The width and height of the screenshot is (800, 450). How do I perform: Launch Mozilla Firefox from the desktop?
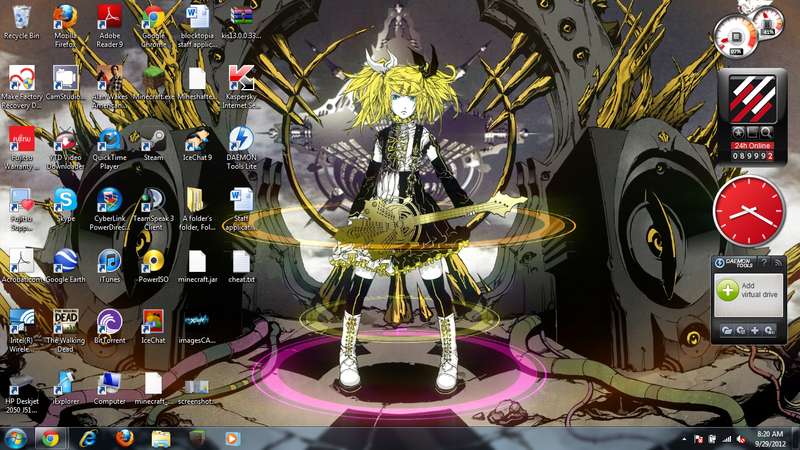point(65,27)
